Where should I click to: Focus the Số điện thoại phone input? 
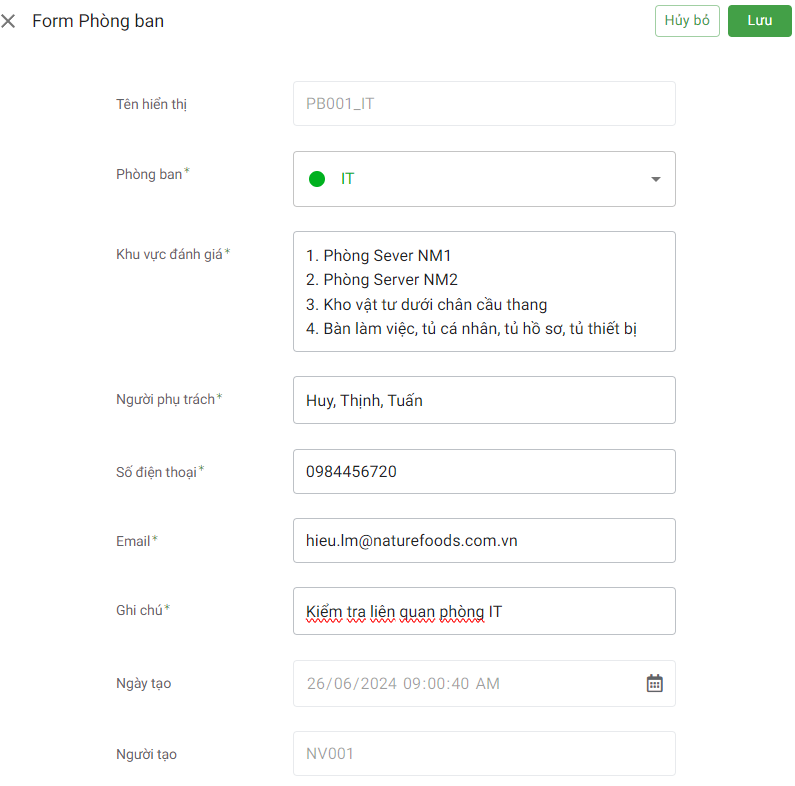click(483, 471)
